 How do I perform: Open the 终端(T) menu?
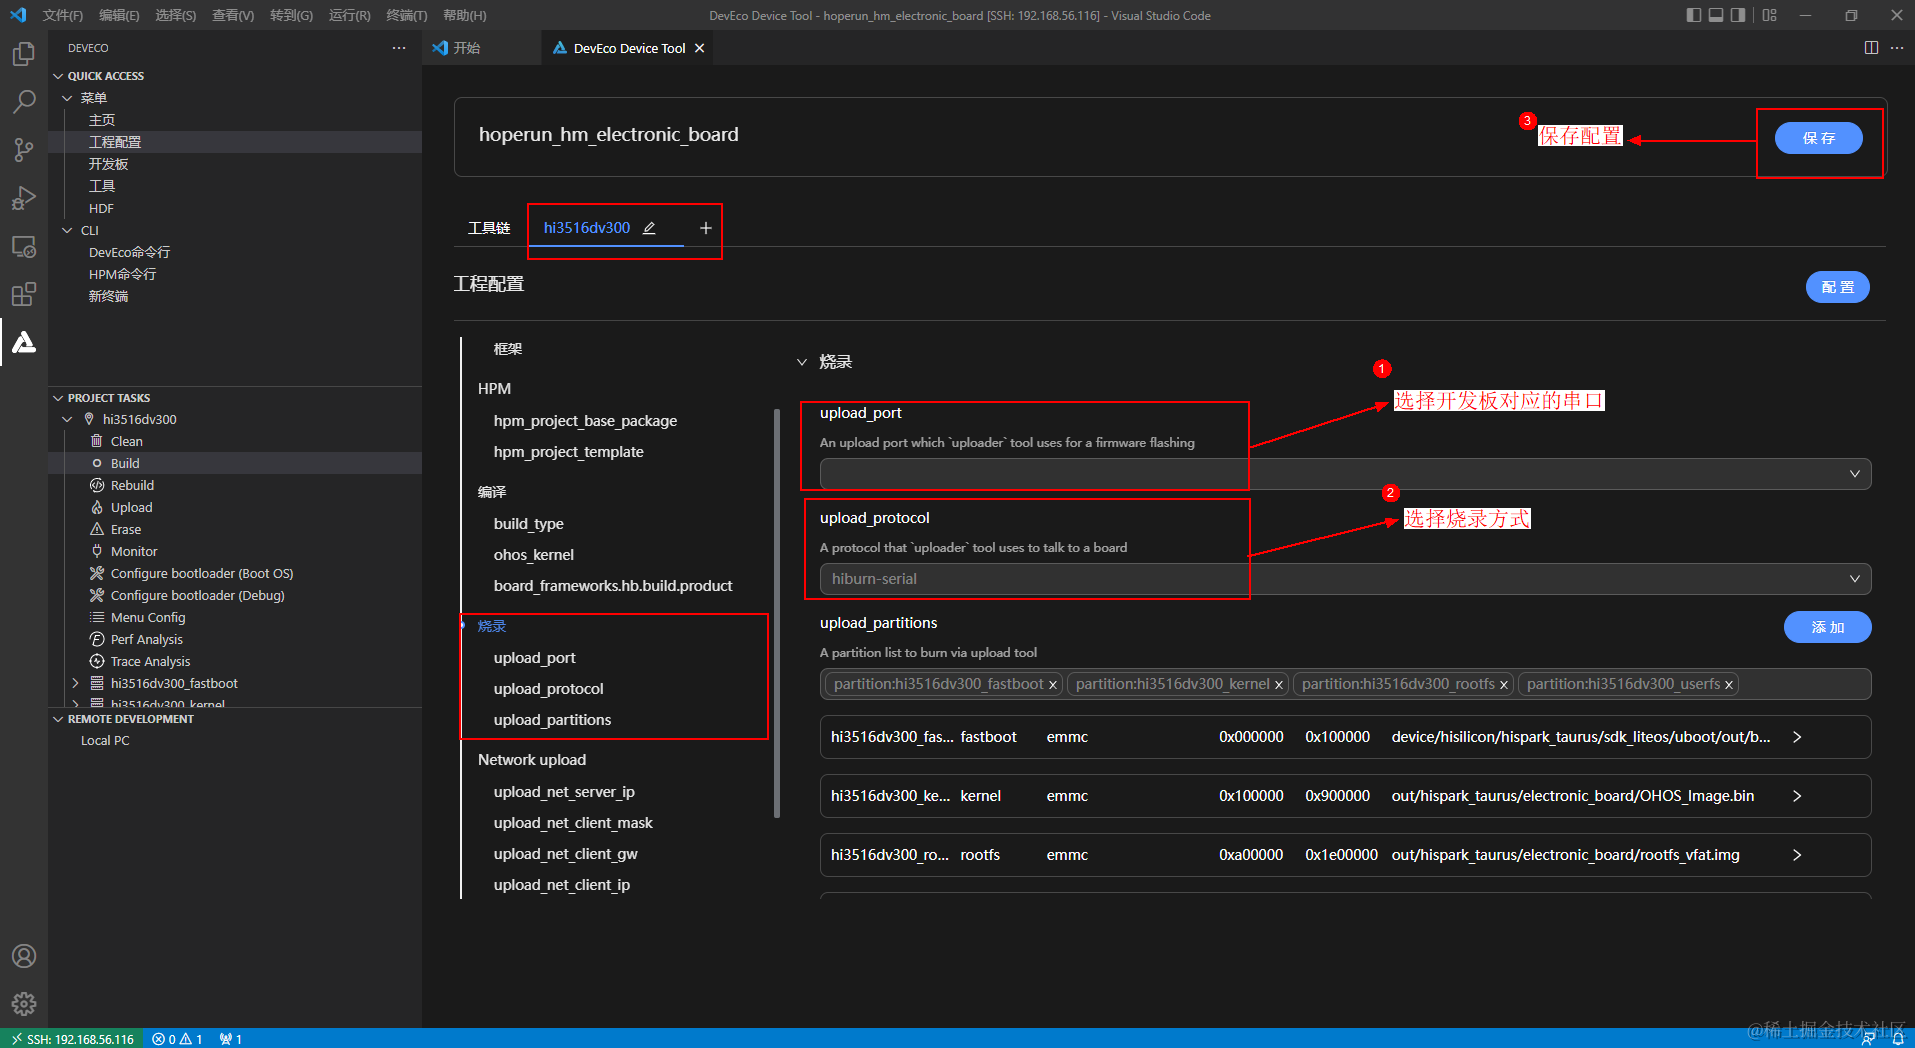407,15
